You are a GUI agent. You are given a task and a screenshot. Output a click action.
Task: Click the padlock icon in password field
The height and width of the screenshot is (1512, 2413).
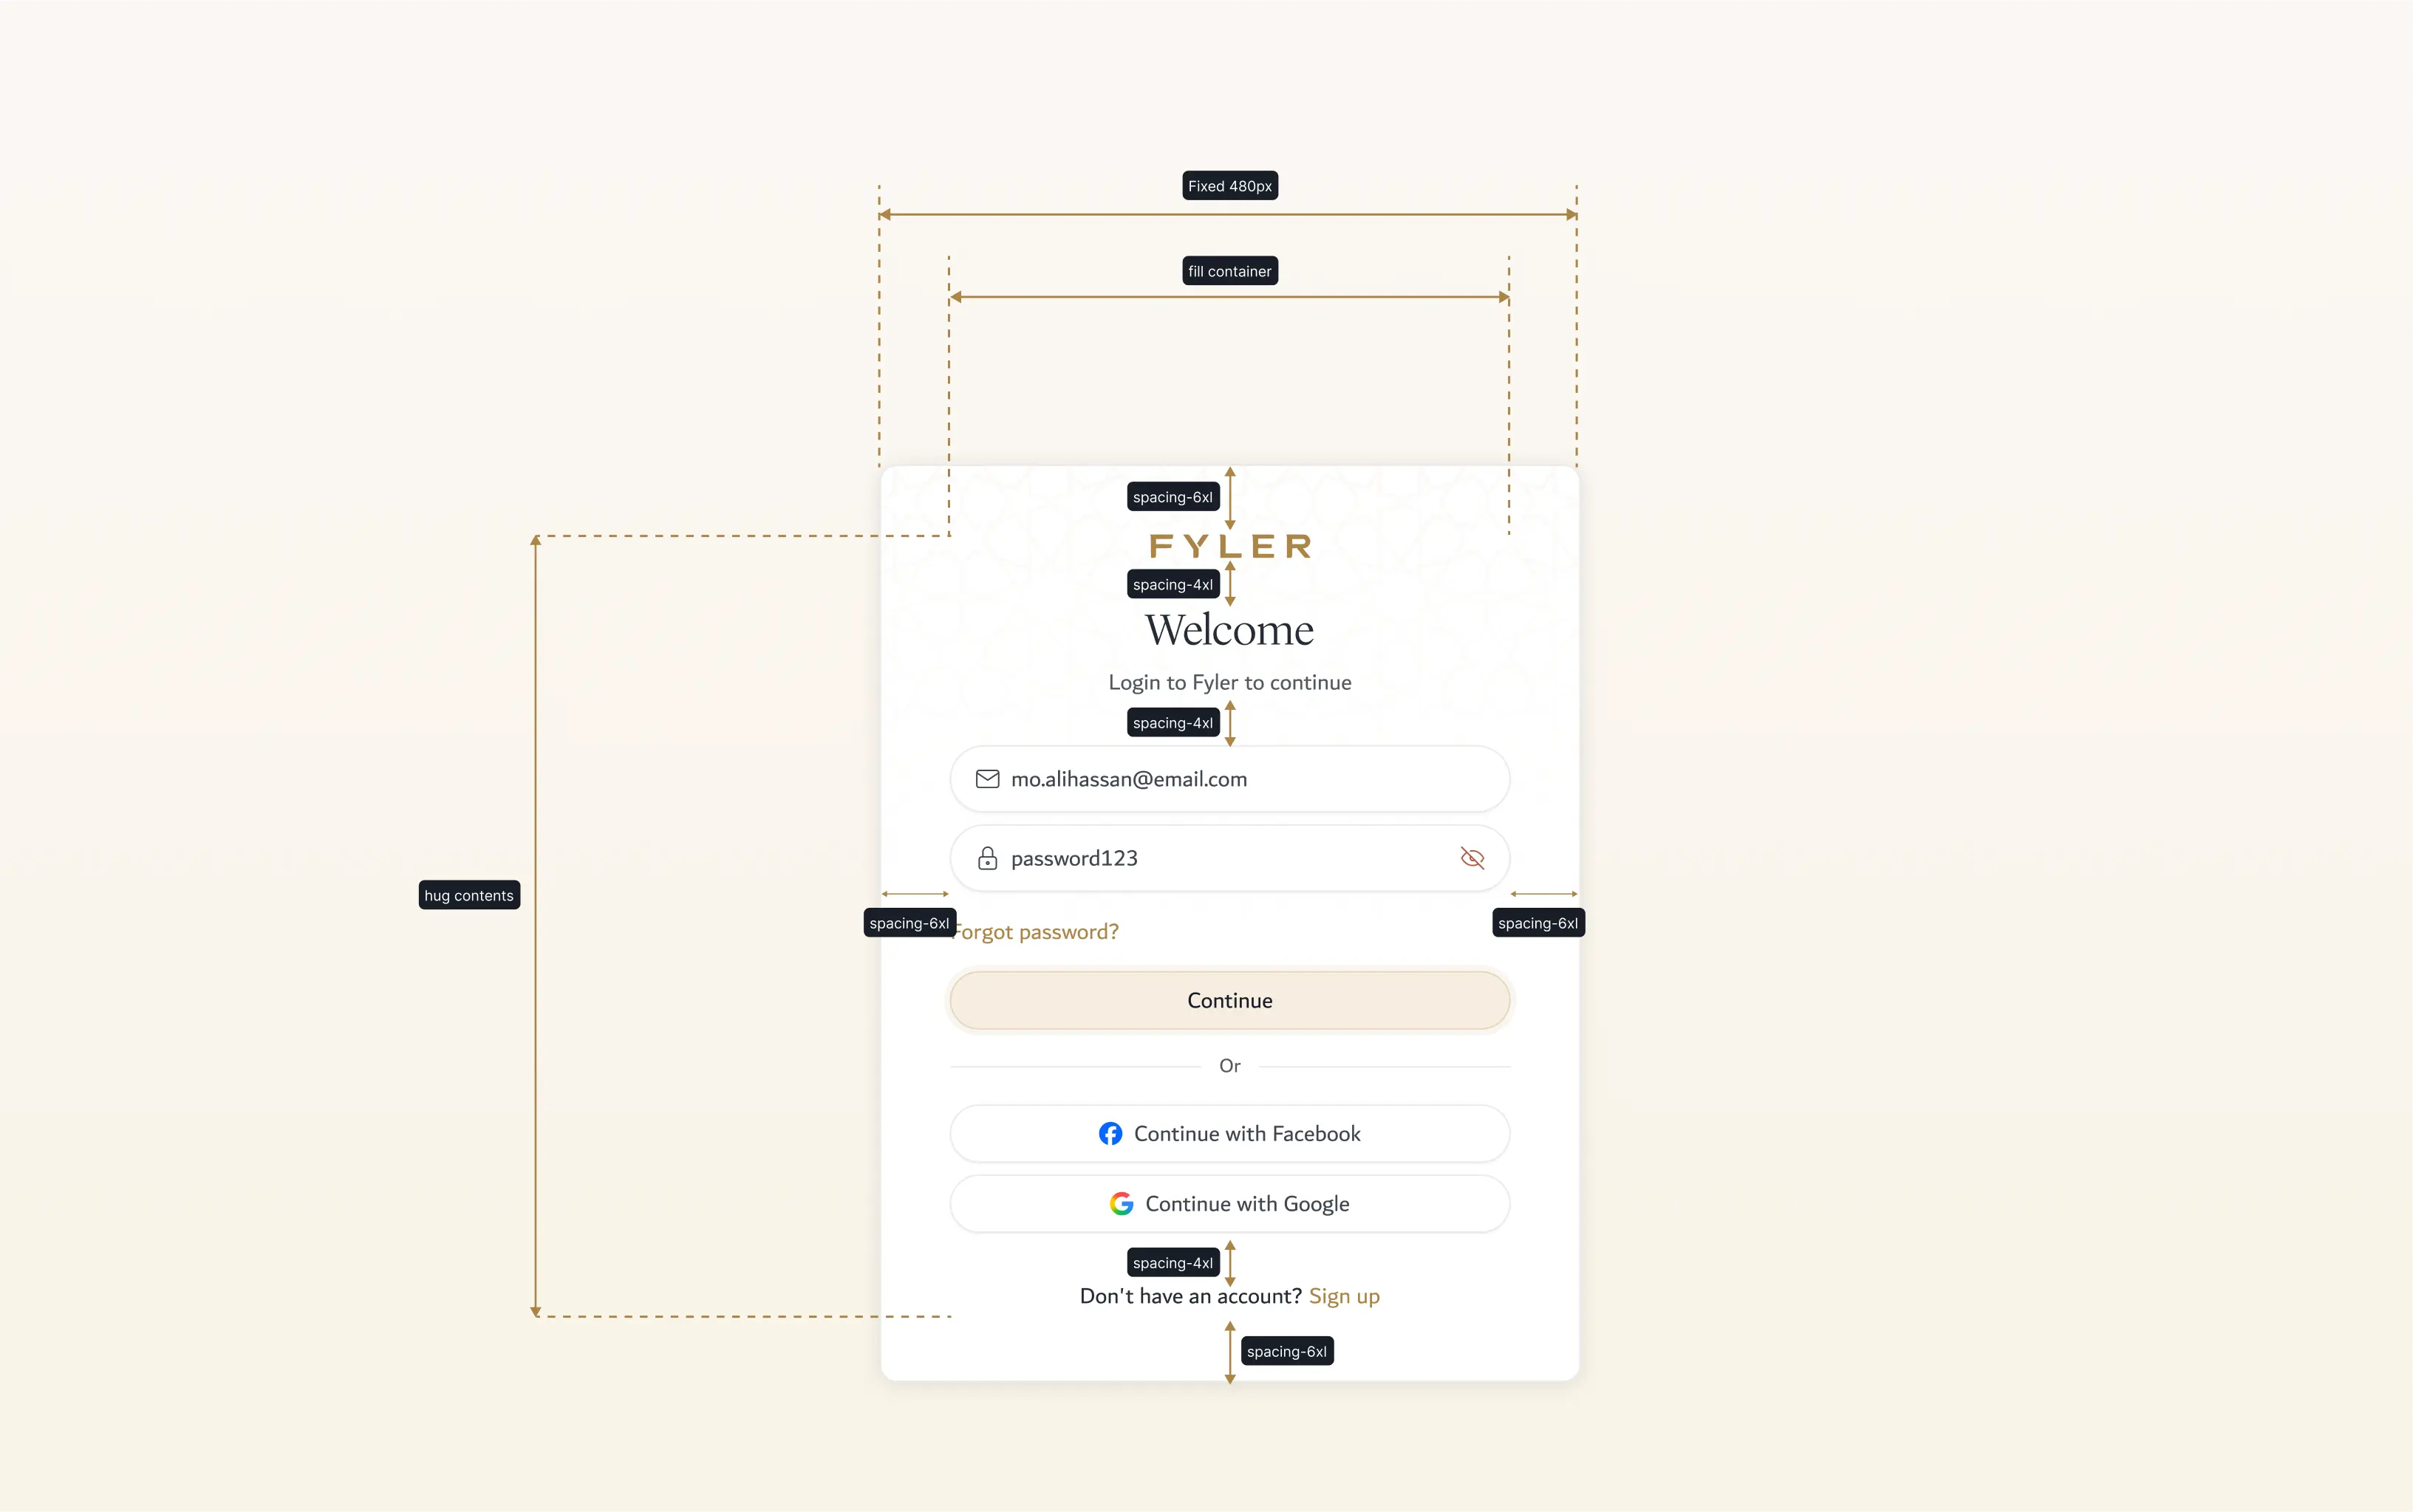(987, 858)
